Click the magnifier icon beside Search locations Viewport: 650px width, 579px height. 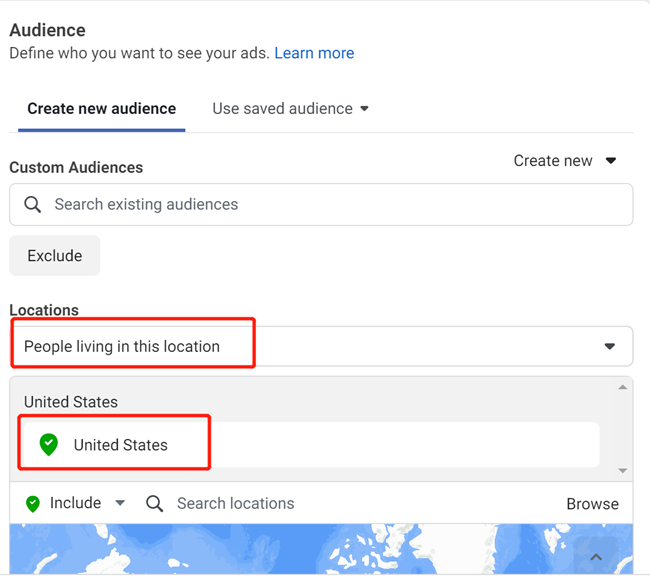[x=154, y=504]
